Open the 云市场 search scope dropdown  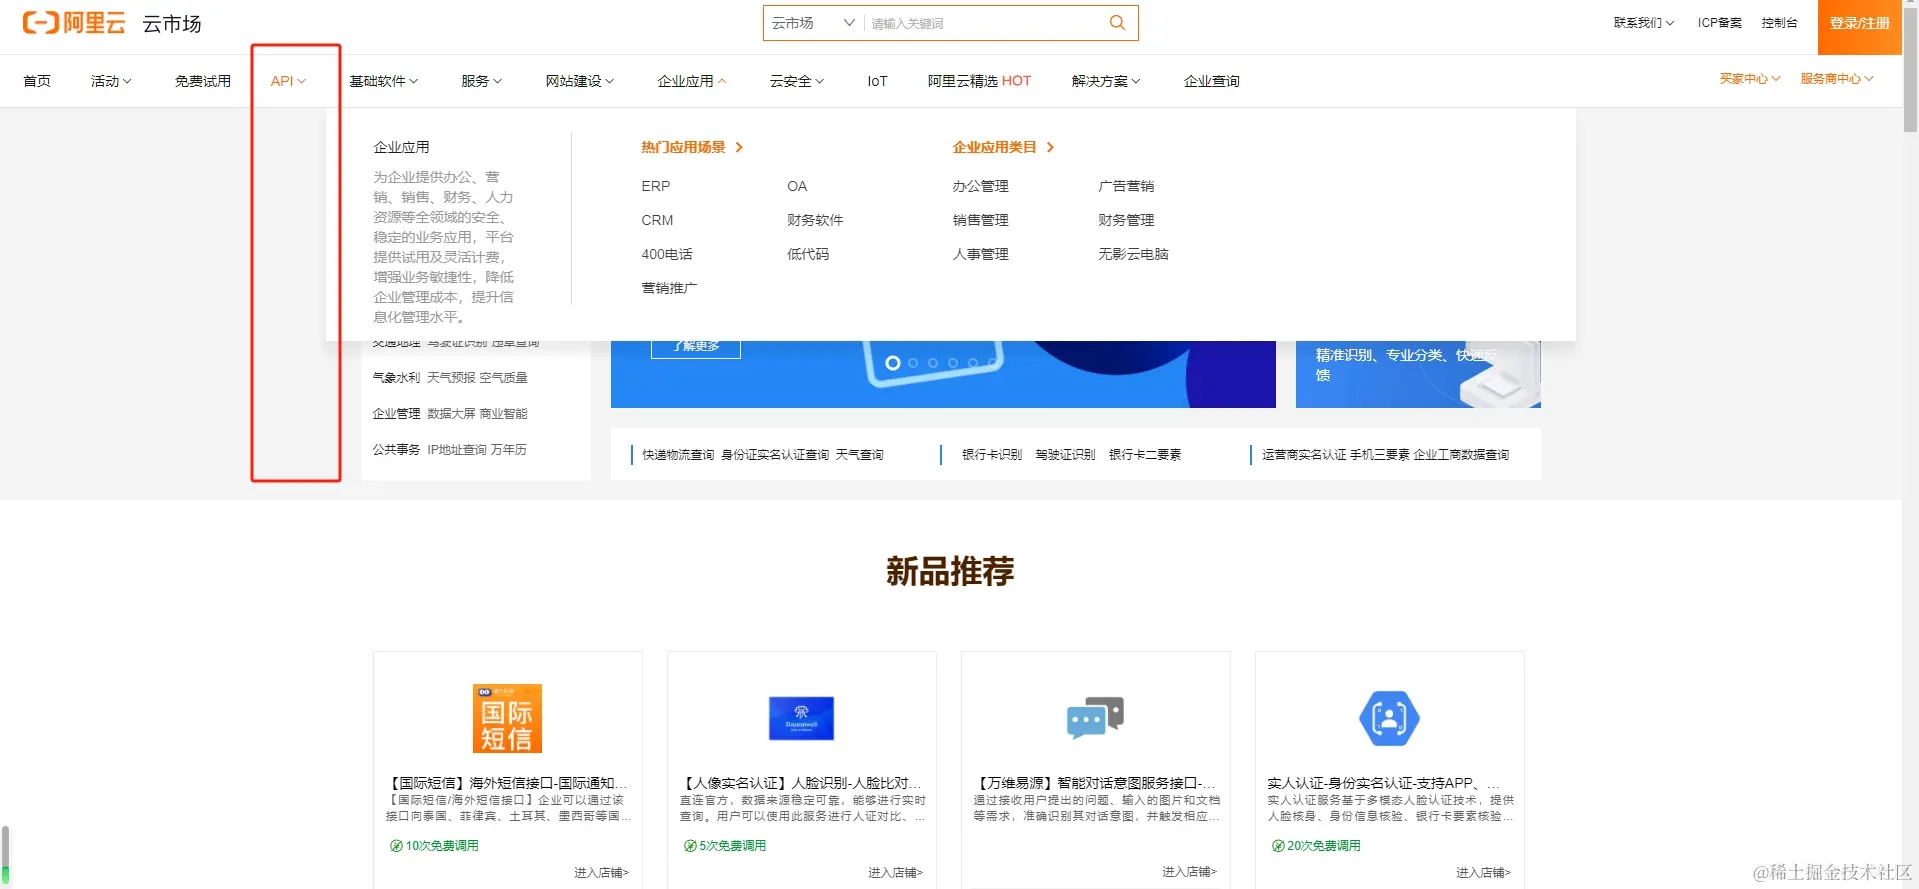click(x=812, y=22)
